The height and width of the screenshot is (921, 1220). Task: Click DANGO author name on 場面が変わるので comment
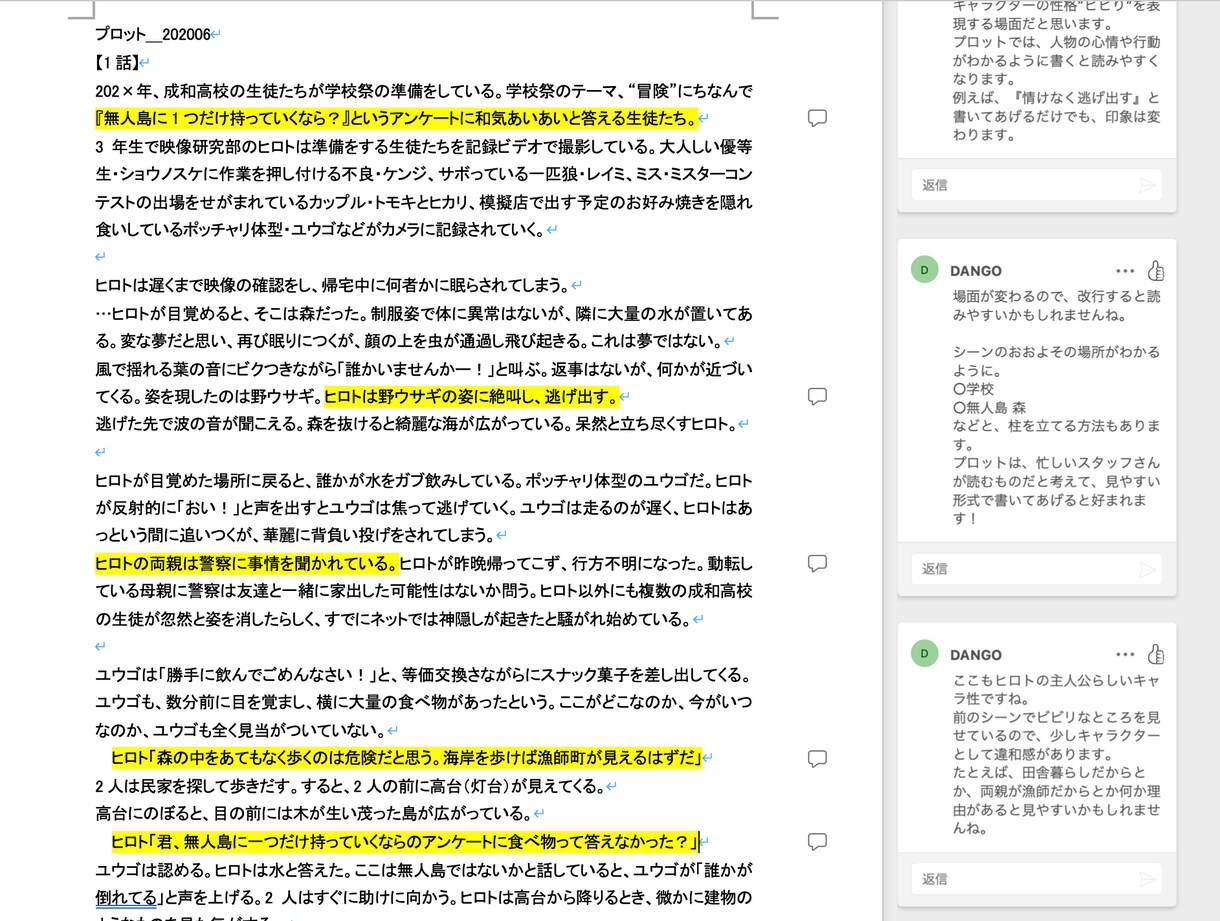[975, 271]
